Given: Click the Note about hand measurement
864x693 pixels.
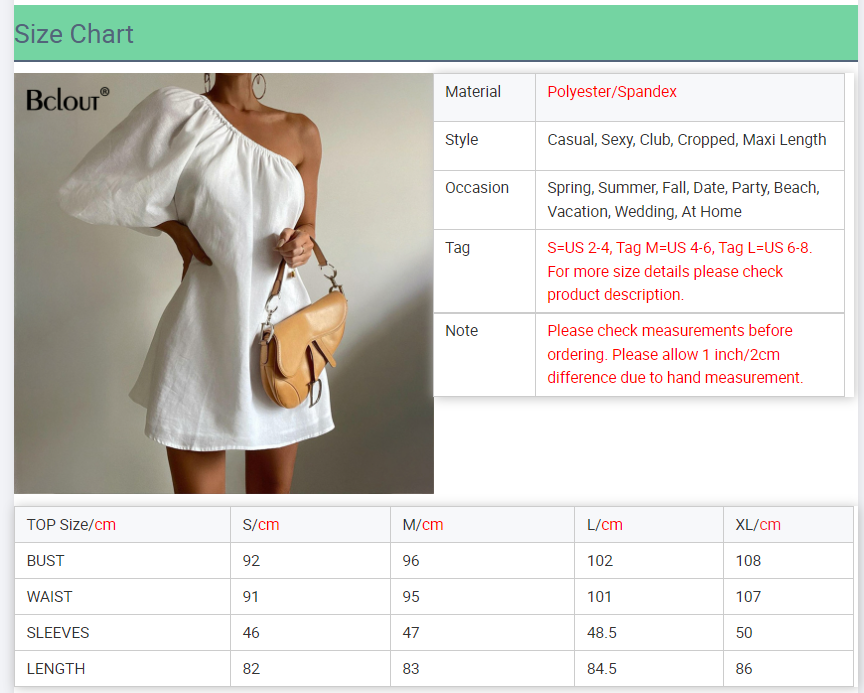Looking at the screenshot, I should tap(675, 354).
